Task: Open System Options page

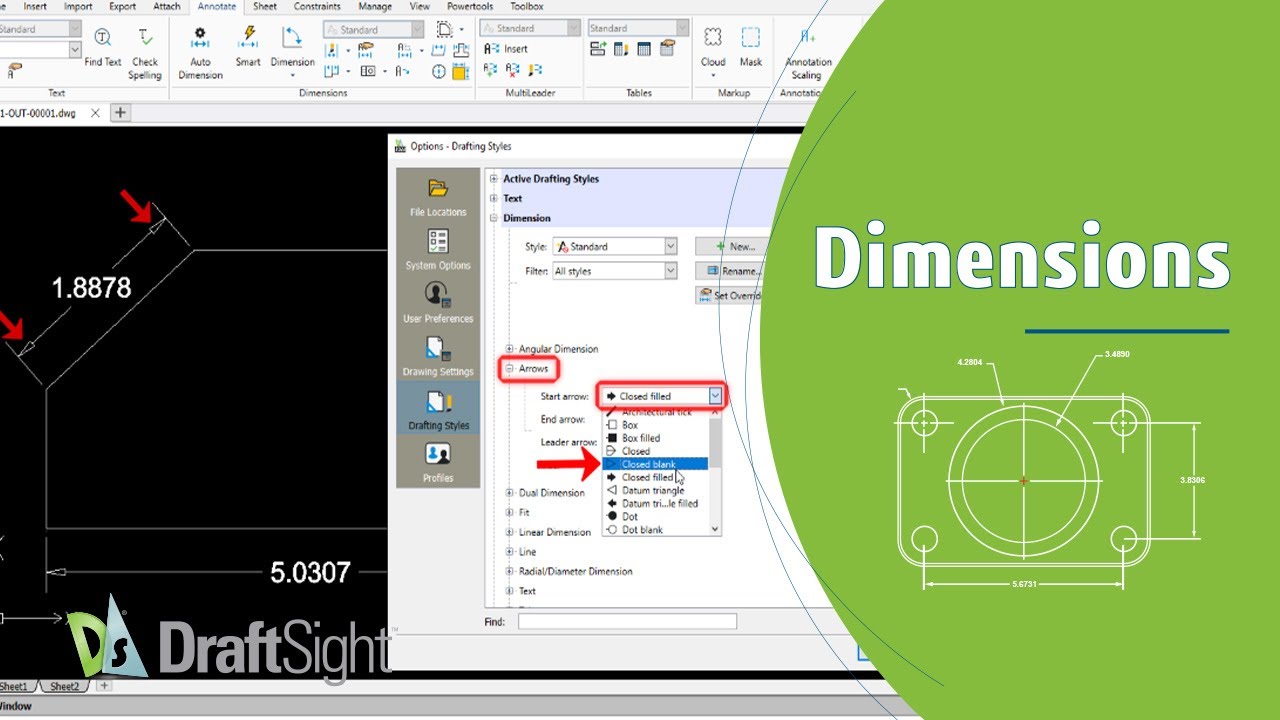Action: (438, 250)
